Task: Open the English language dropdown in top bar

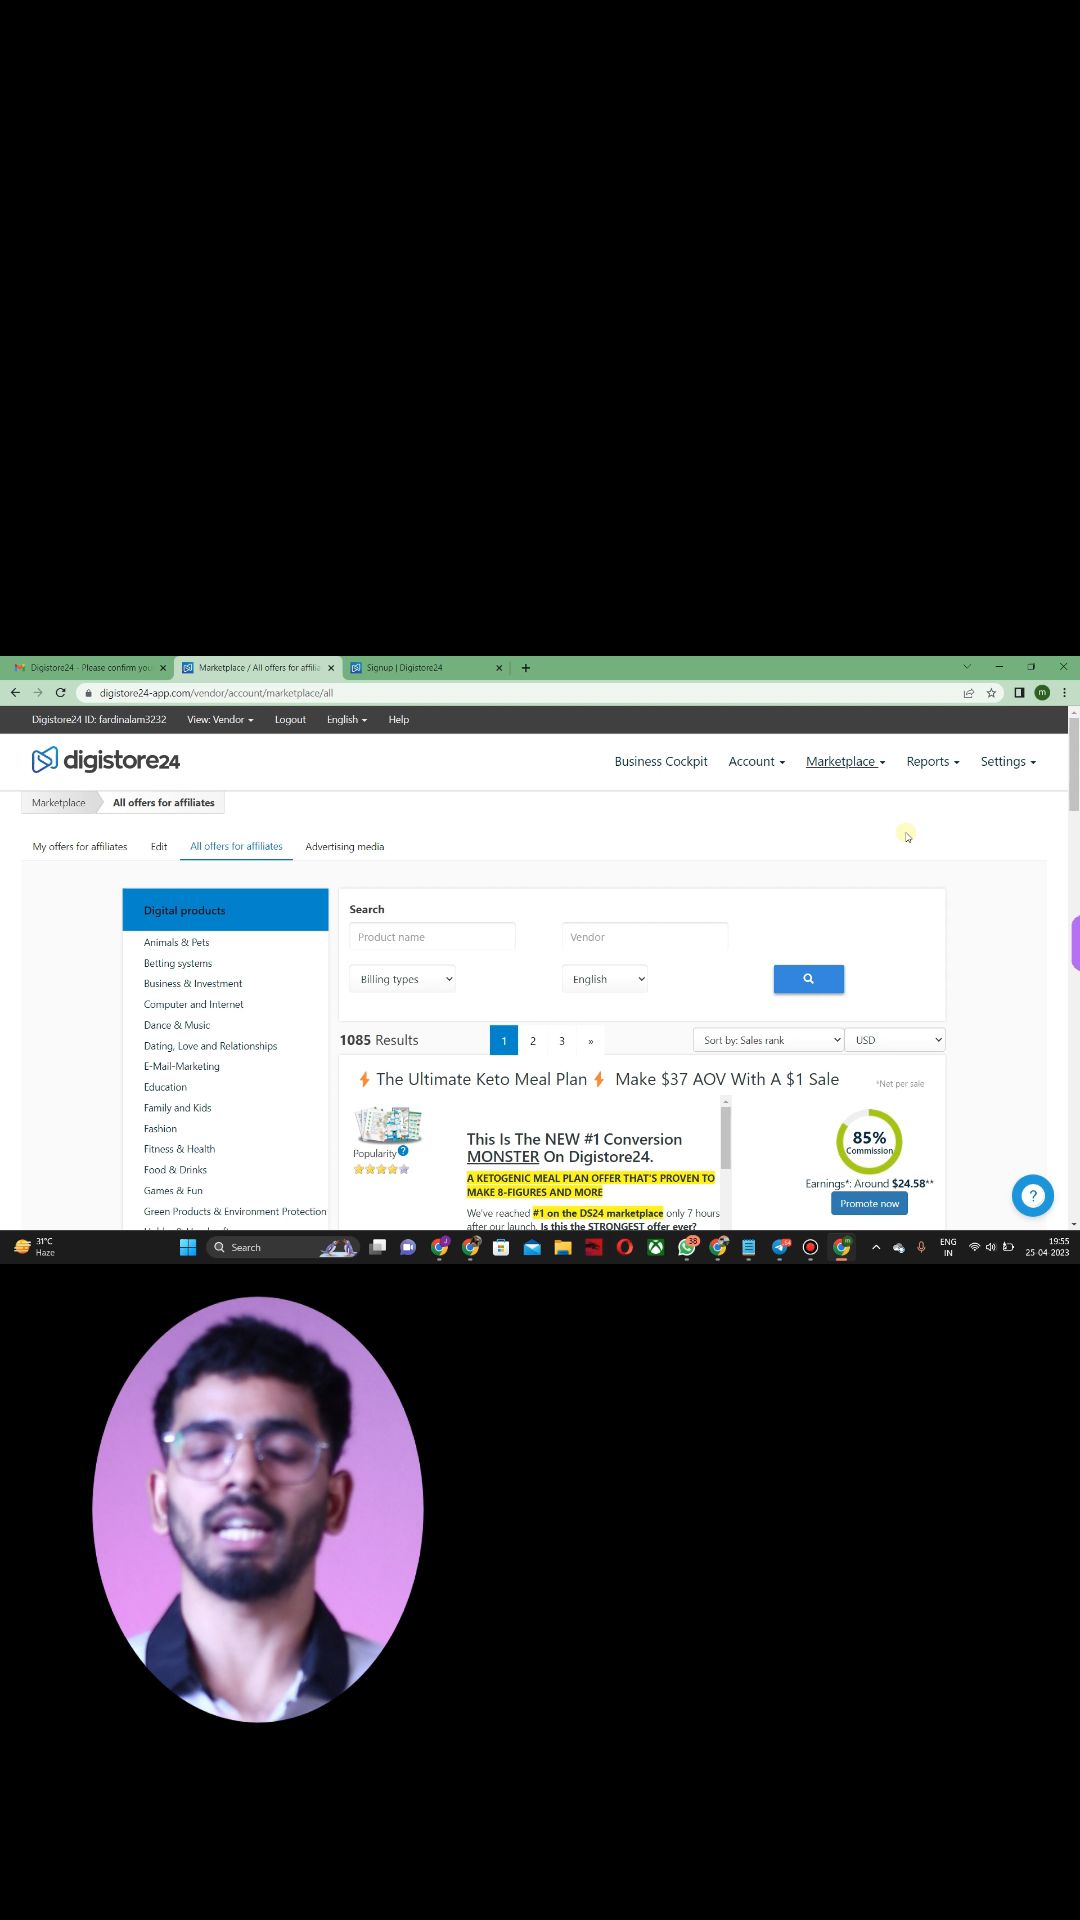Action: pos(346,719)
